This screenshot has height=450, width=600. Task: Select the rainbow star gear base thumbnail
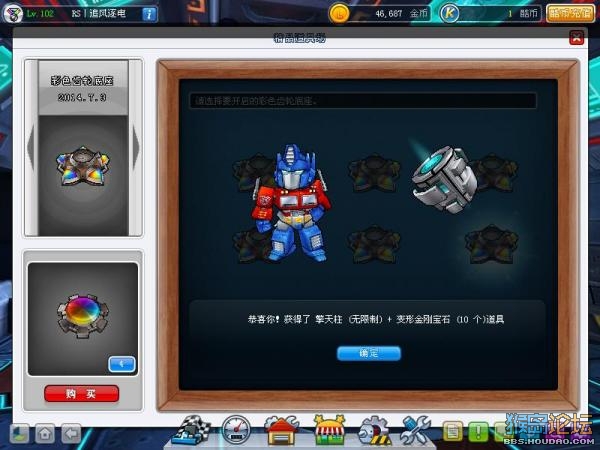83,166
